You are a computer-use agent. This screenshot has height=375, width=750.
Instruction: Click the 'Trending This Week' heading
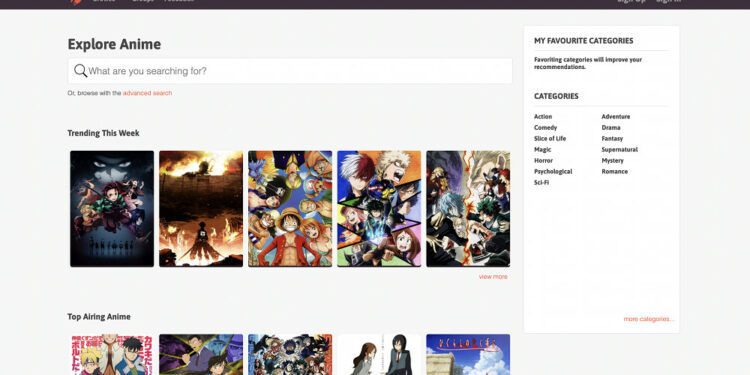point(103,133)
